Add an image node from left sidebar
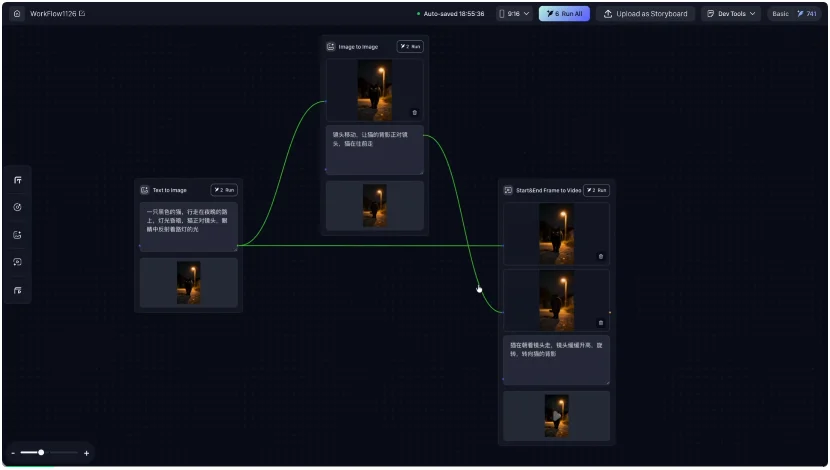The height and width of the screenshot is (470, 830). point(17,235)
